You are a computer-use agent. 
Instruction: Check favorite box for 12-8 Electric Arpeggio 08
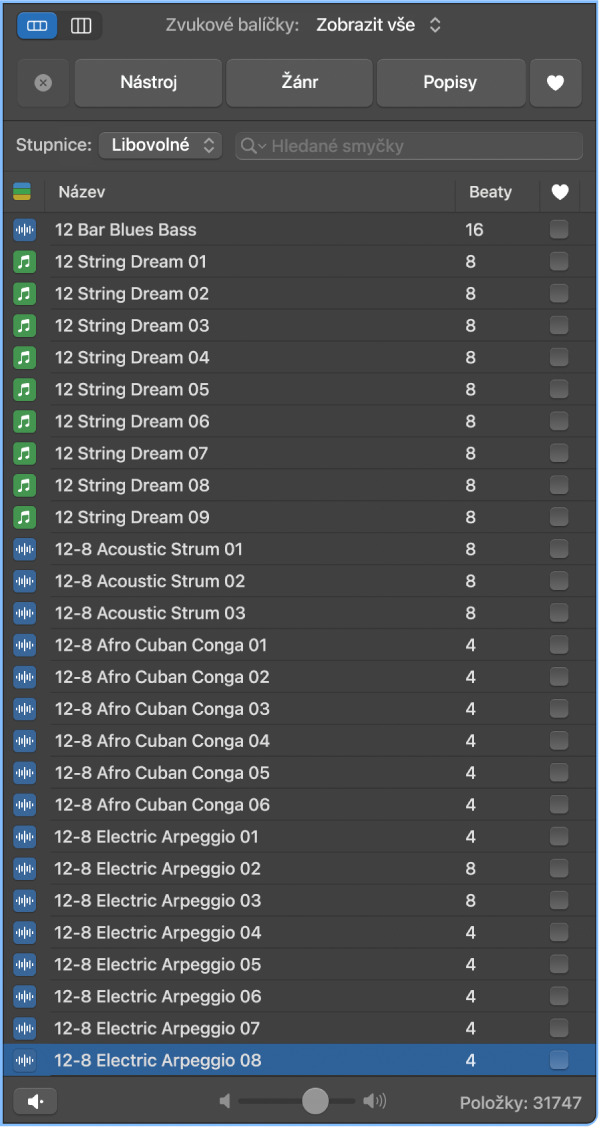pos(559,1060)
